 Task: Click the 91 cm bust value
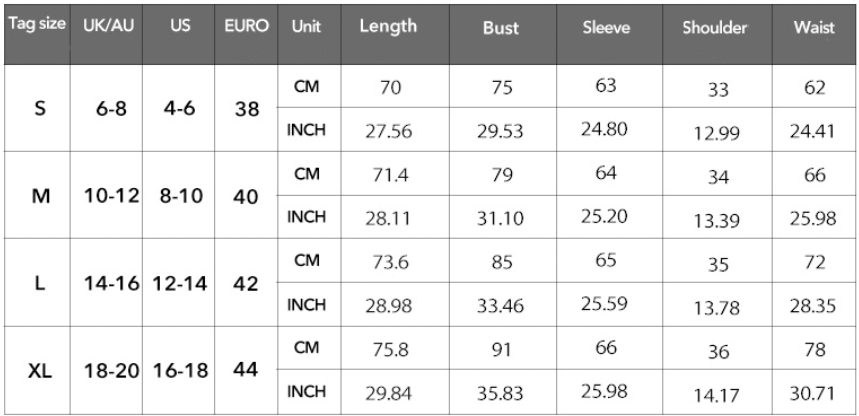tap(500, 349)
